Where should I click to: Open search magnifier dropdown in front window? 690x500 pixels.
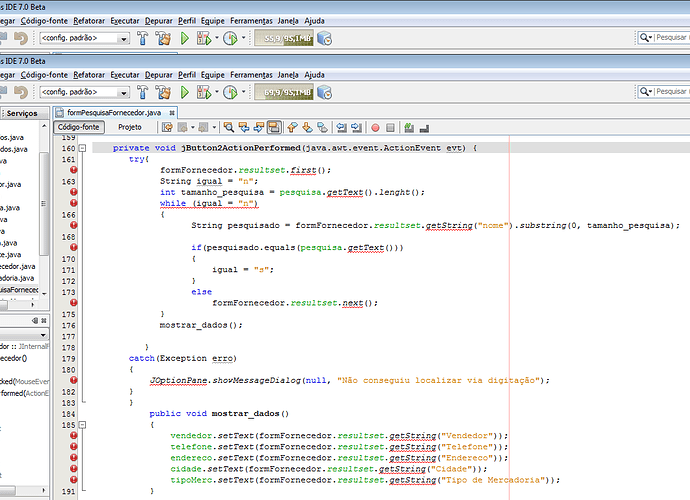click(646, 92)
